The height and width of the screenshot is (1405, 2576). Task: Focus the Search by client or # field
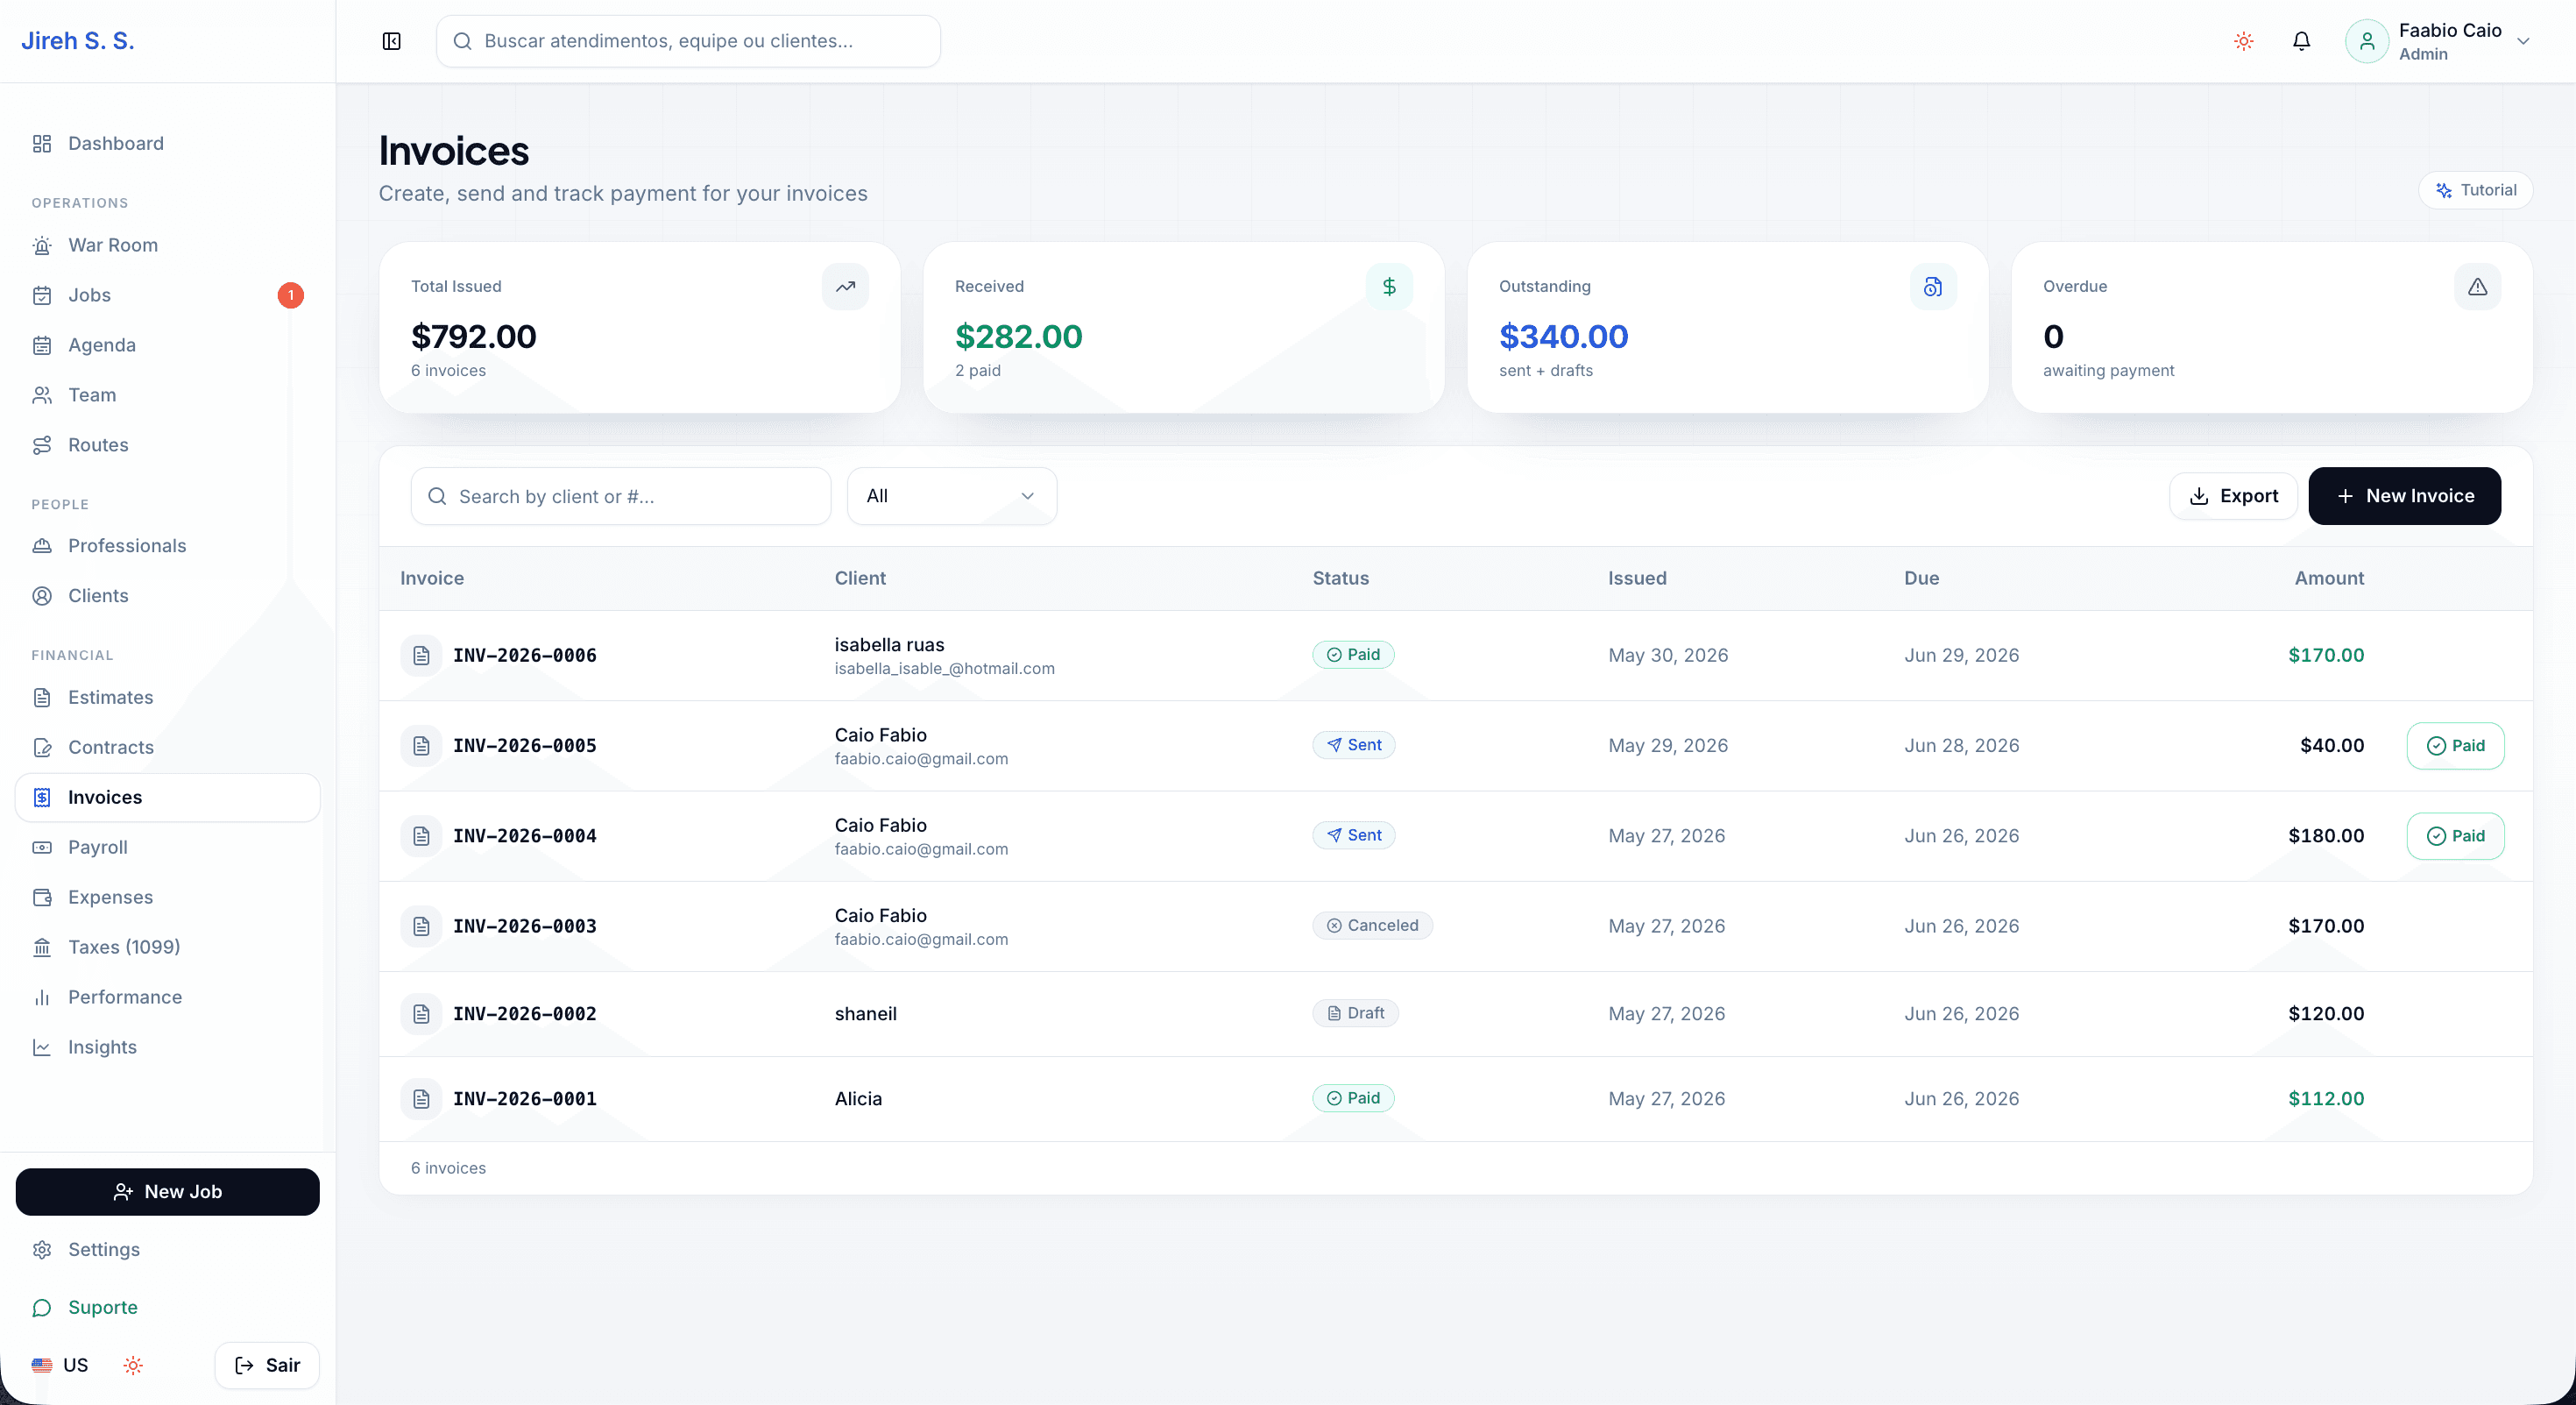point(620,496)
